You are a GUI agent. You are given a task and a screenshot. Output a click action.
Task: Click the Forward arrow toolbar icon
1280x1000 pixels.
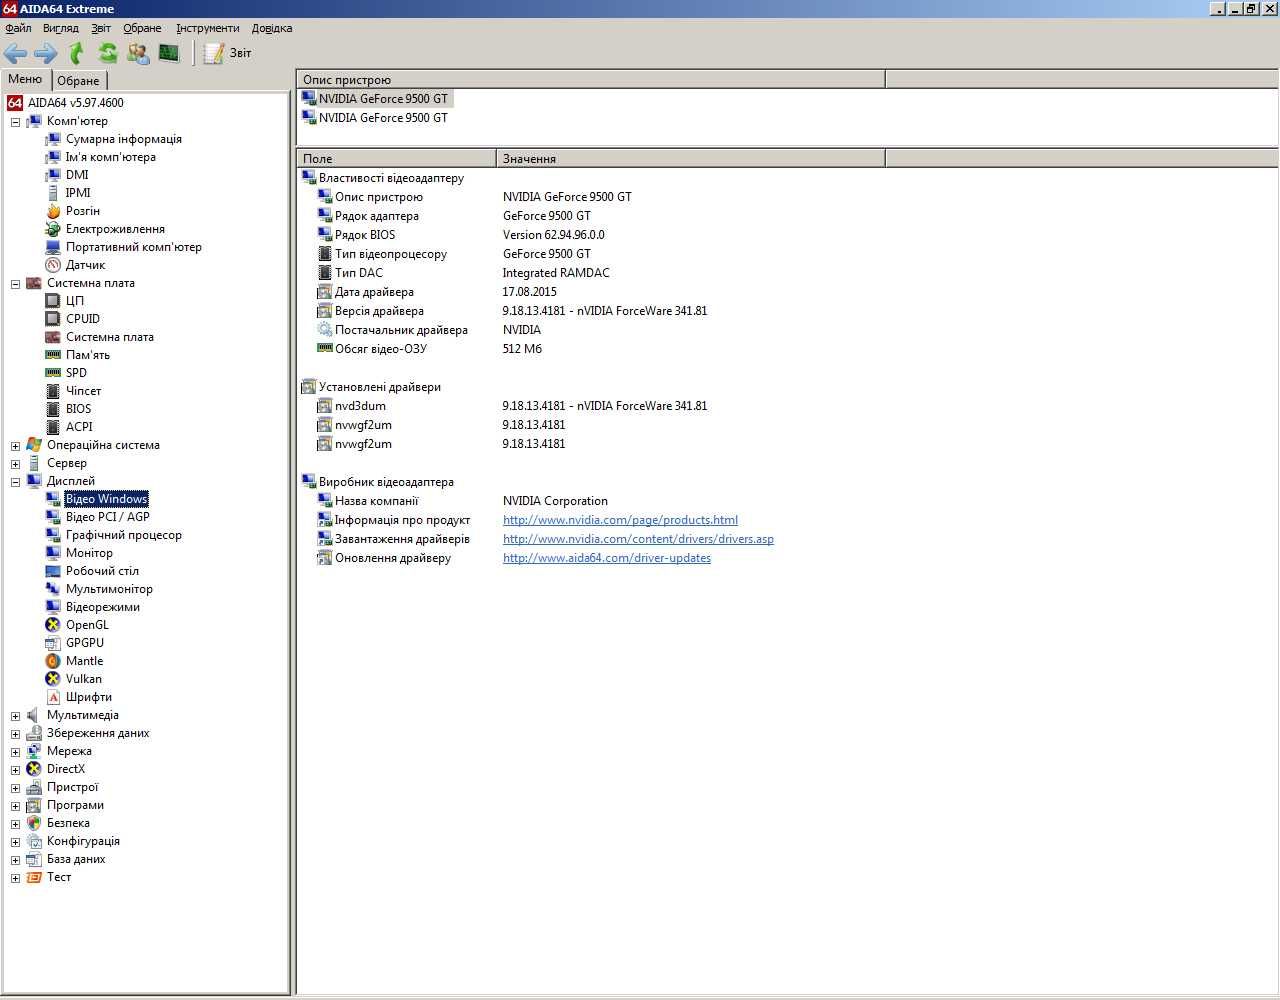[x=45, y=53]
